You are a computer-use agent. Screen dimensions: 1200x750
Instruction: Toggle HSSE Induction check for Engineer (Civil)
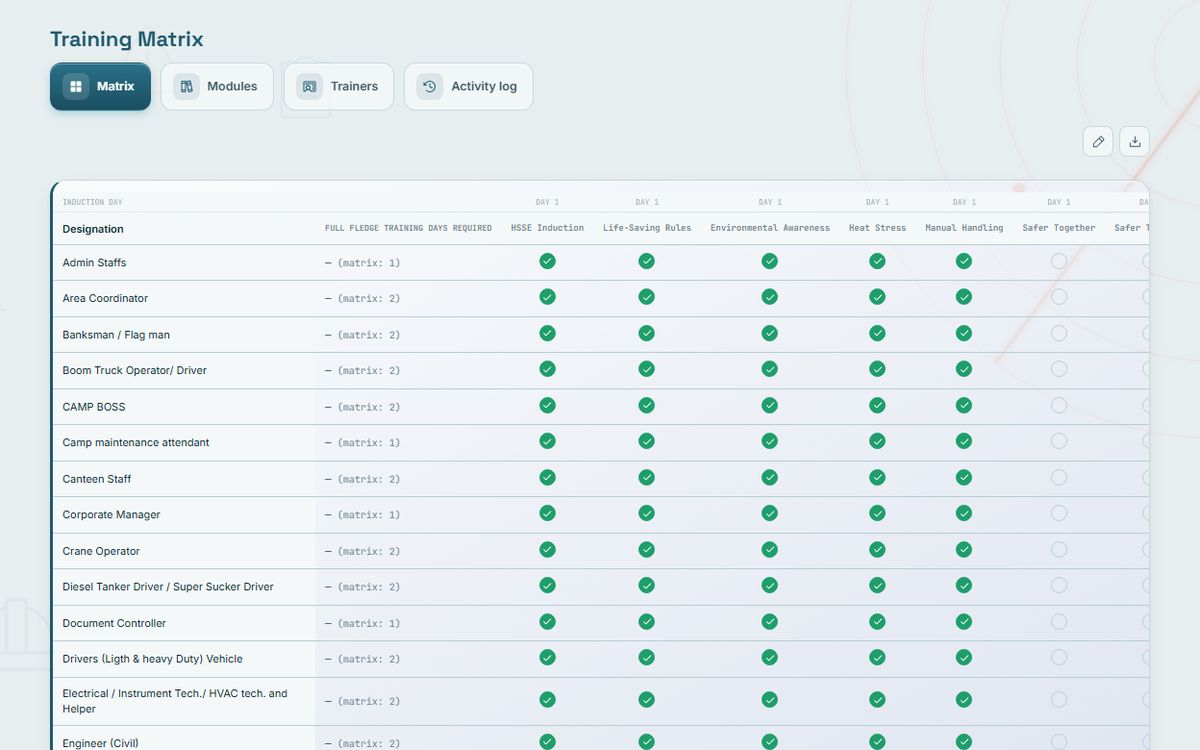547,741
